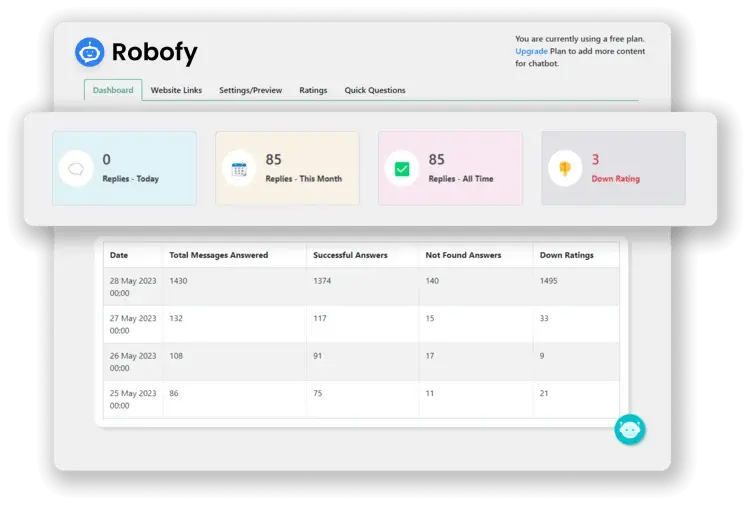Select the 25 May 2023 date cell

point(133,399)
